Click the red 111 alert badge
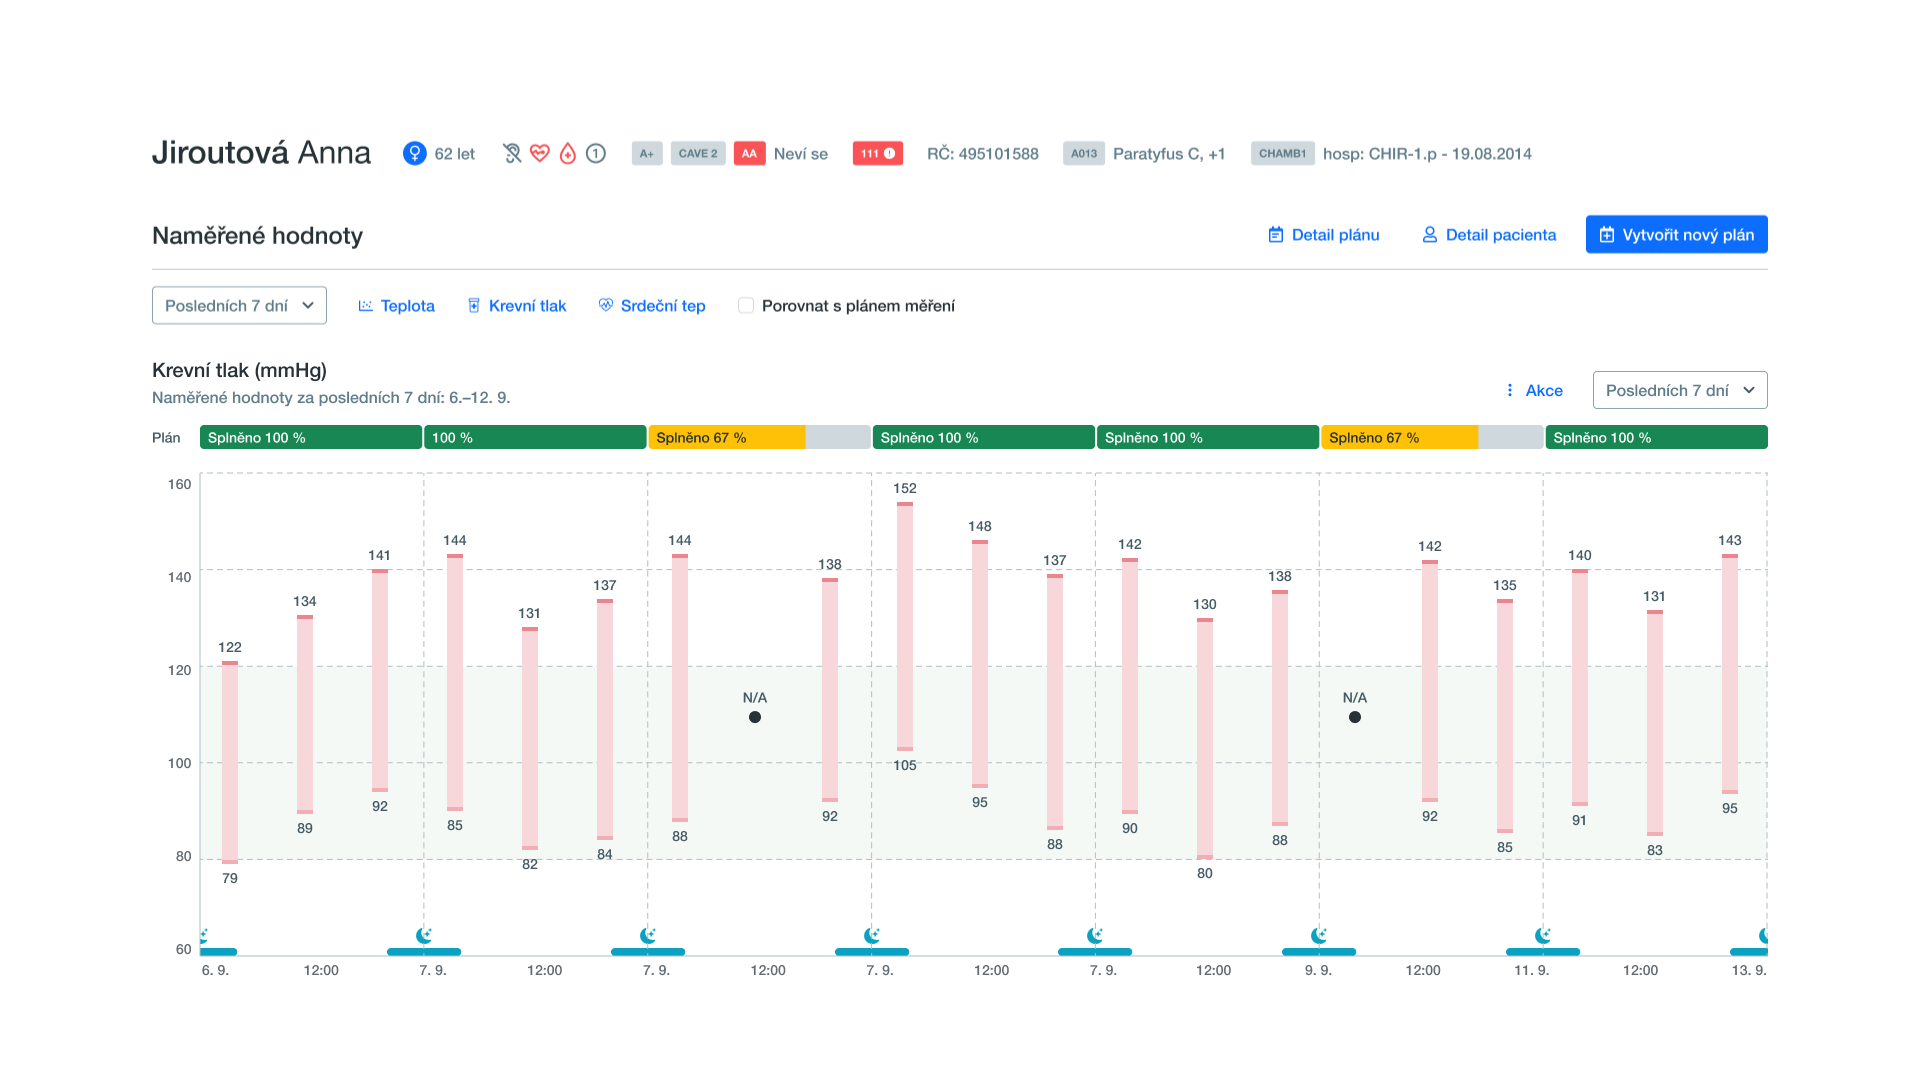1920x1081 pixels. 877,153
